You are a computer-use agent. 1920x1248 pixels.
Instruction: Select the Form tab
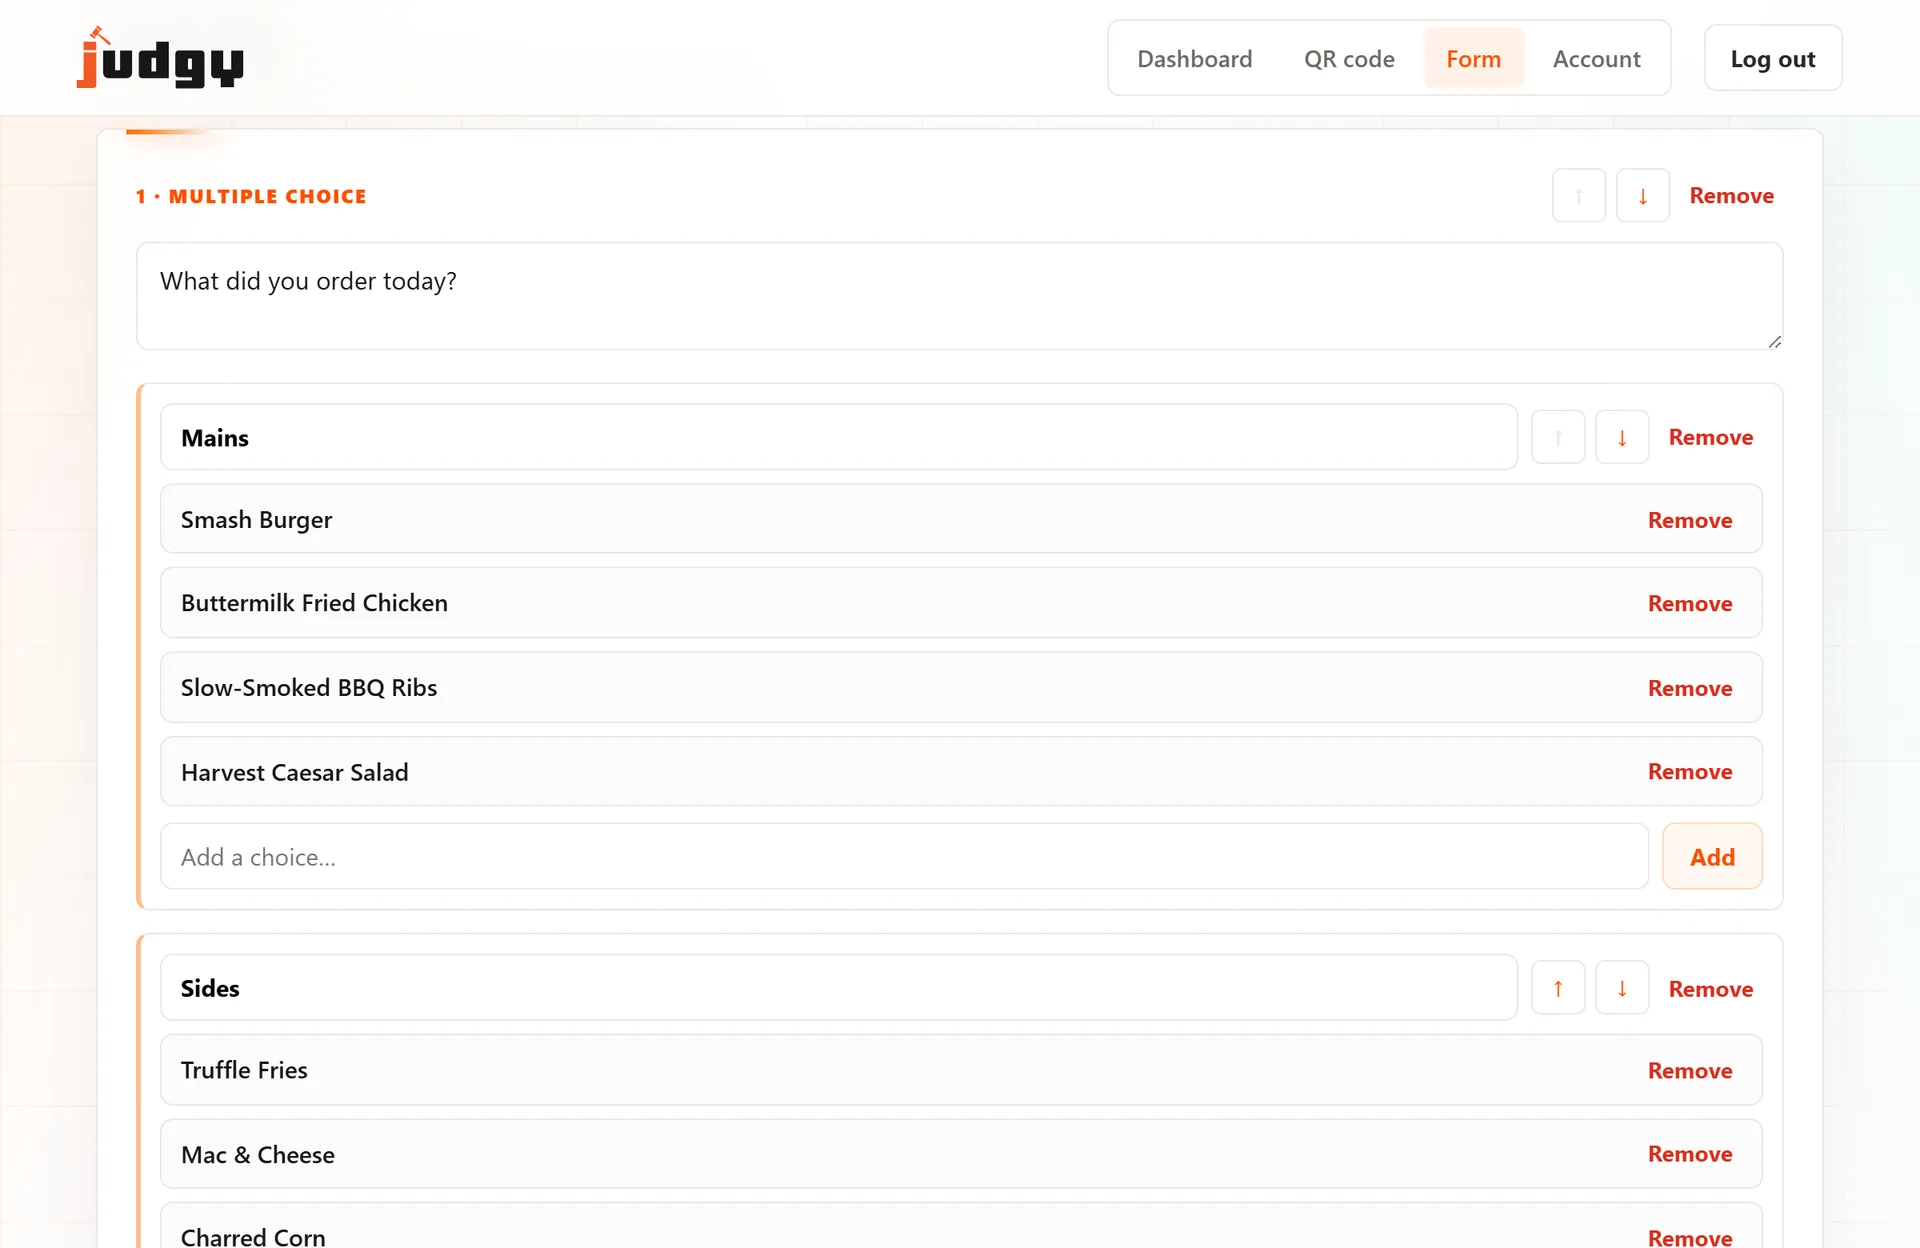click(x=1474, y=59)
